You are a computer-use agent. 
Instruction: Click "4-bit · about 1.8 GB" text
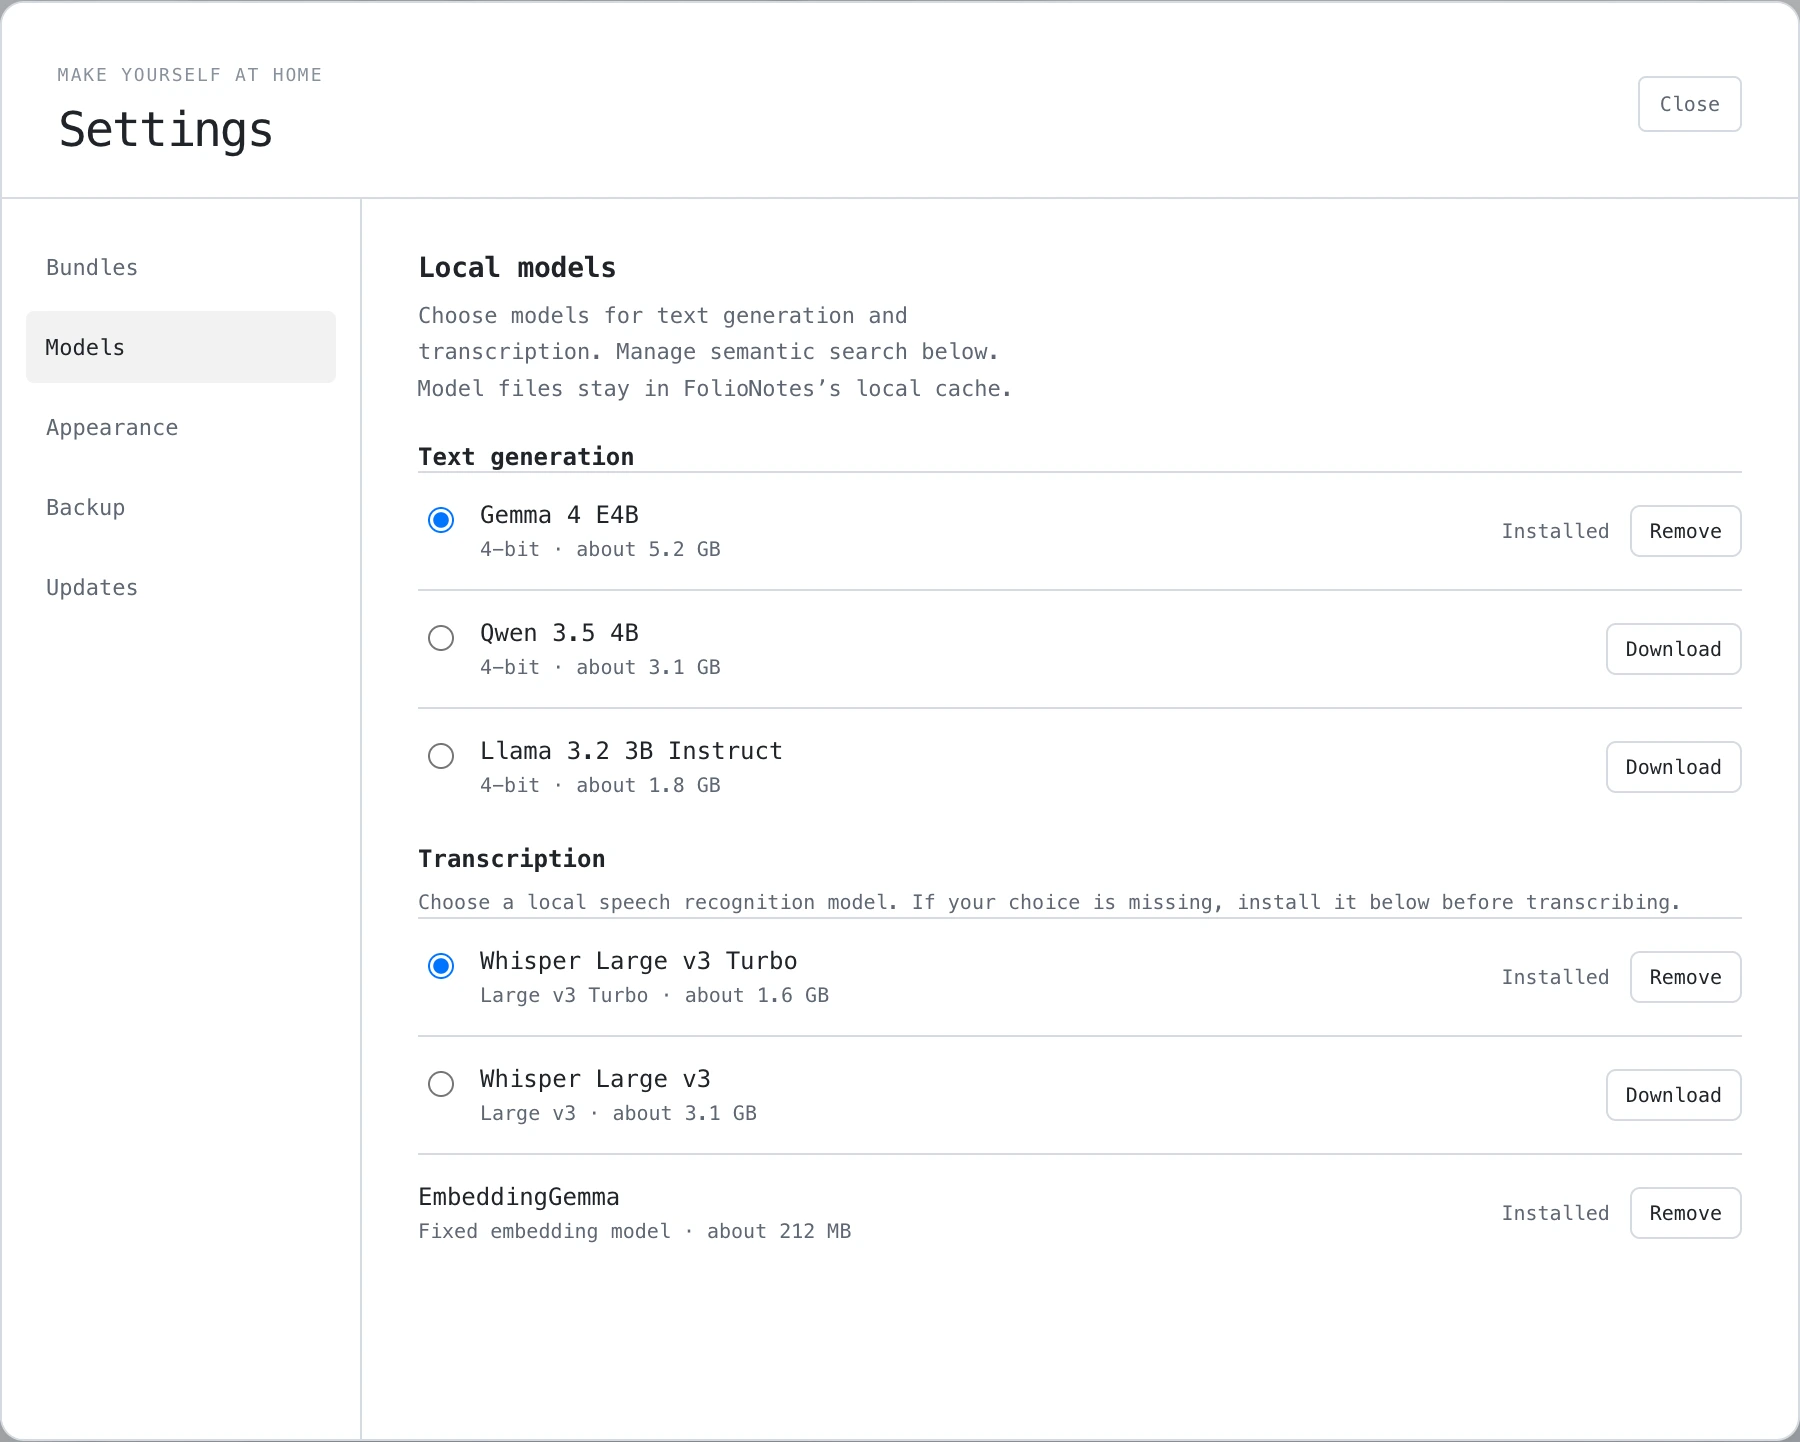tap(600, 785)
